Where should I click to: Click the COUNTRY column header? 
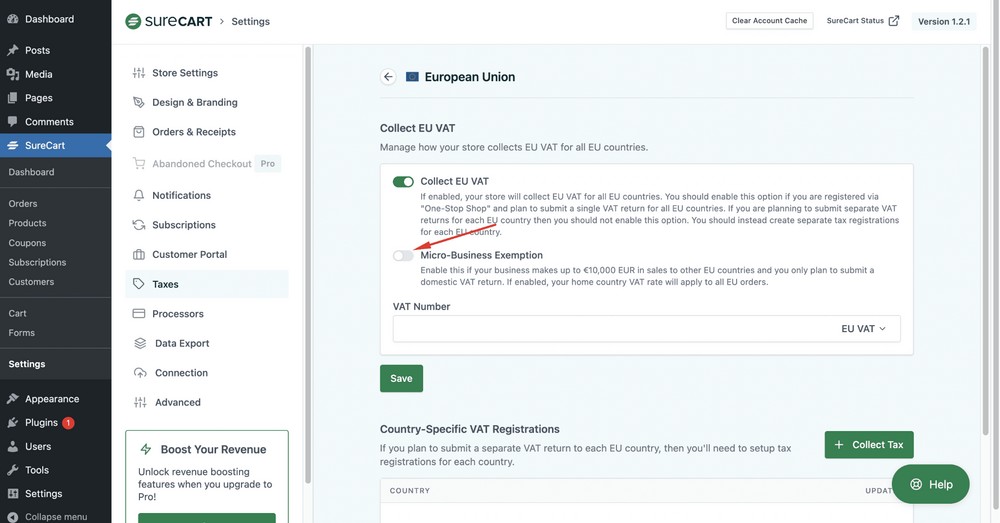tap(410, 490)
